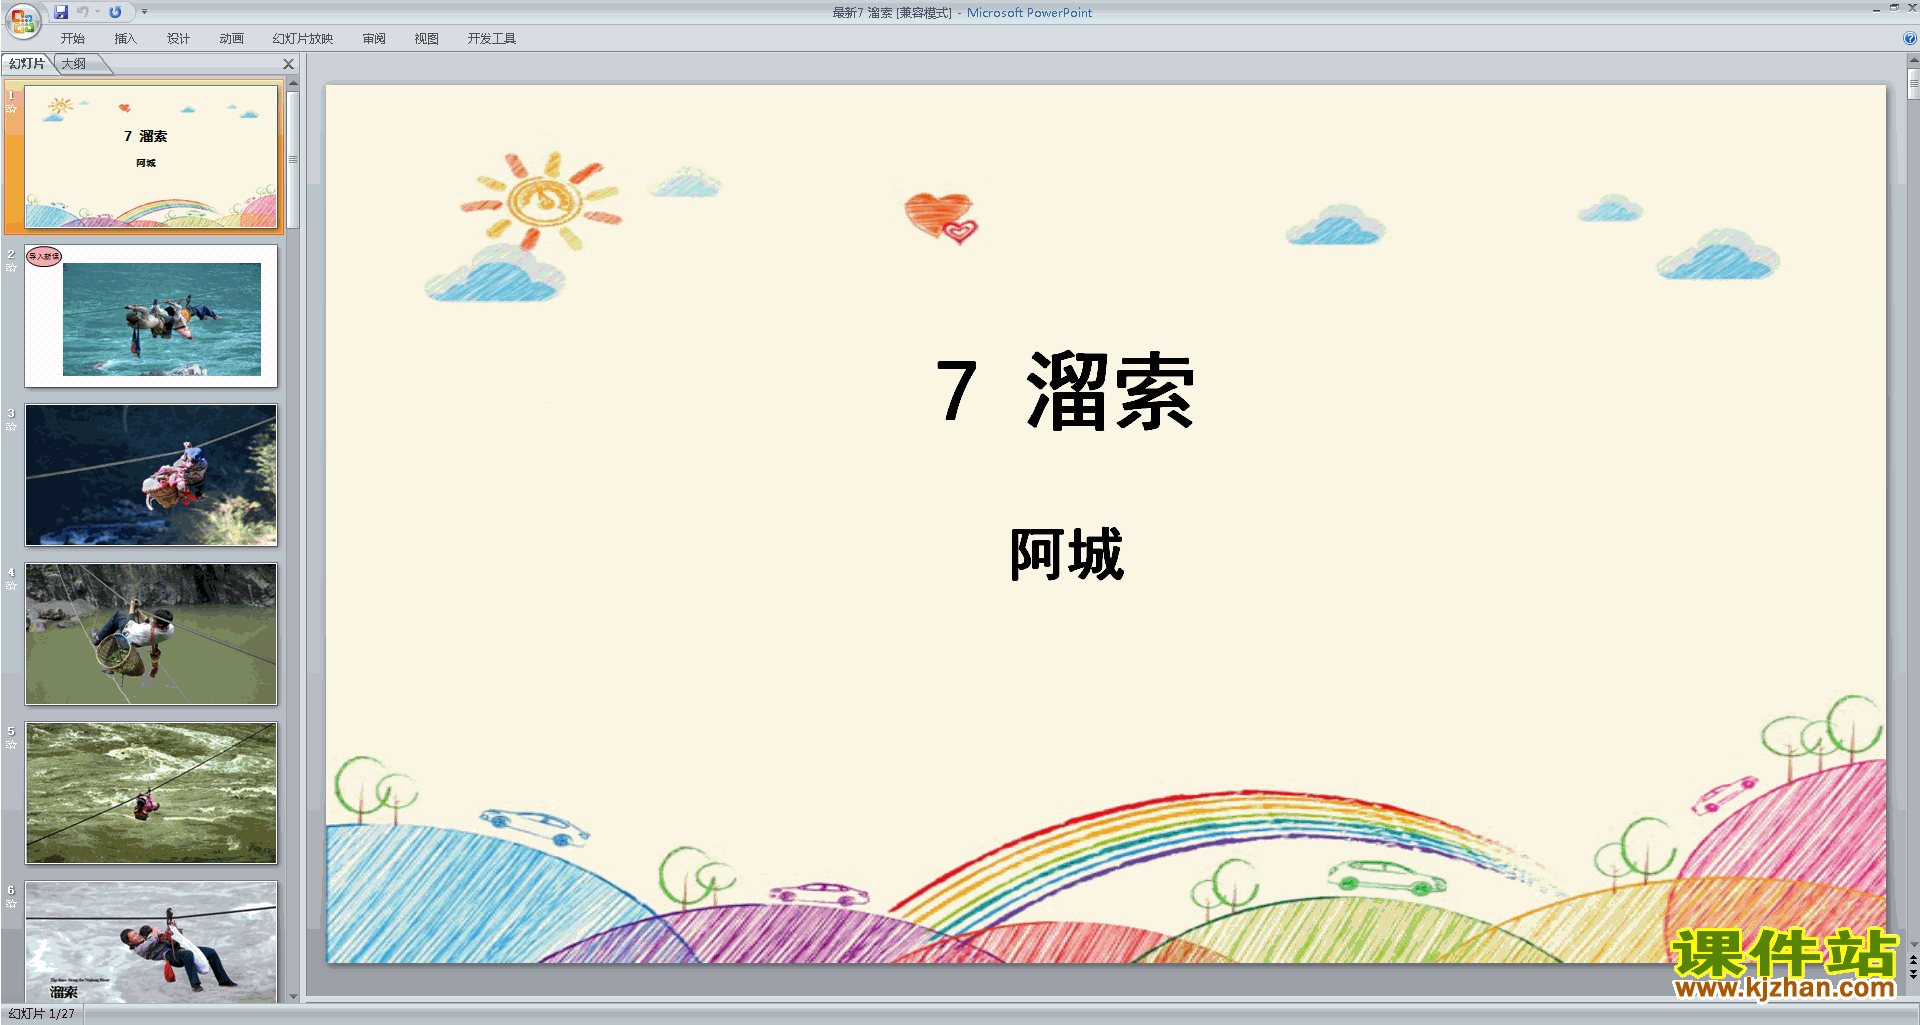Click the Redo/Repeat icon
The width and height of the screenshot is (1920, 1025).
[x=115, y=12]
